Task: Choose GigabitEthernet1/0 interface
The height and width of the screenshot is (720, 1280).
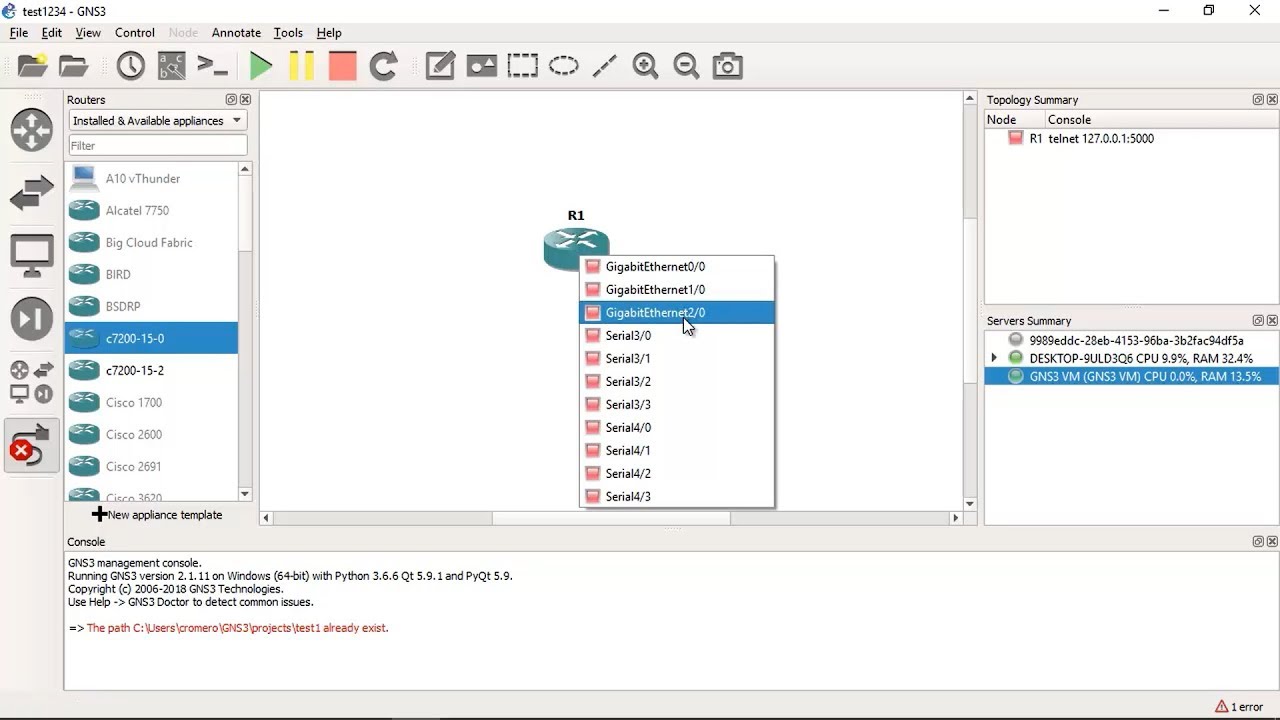Action: [x=677, y=290]
